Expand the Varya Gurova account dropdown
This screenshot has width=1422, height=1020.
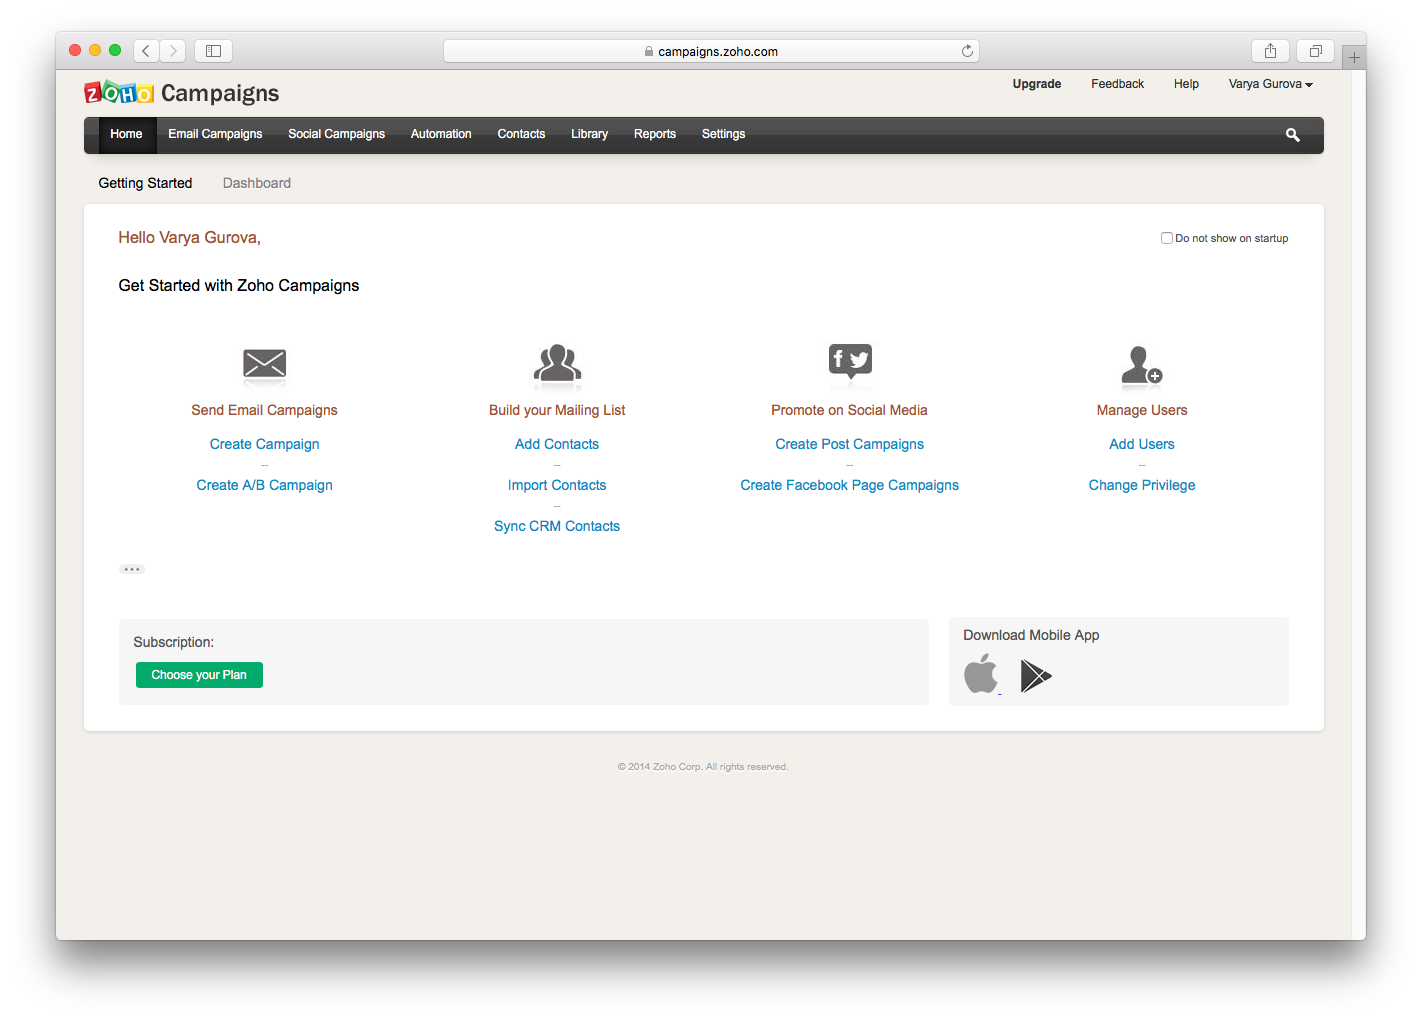coord(1270,84)
